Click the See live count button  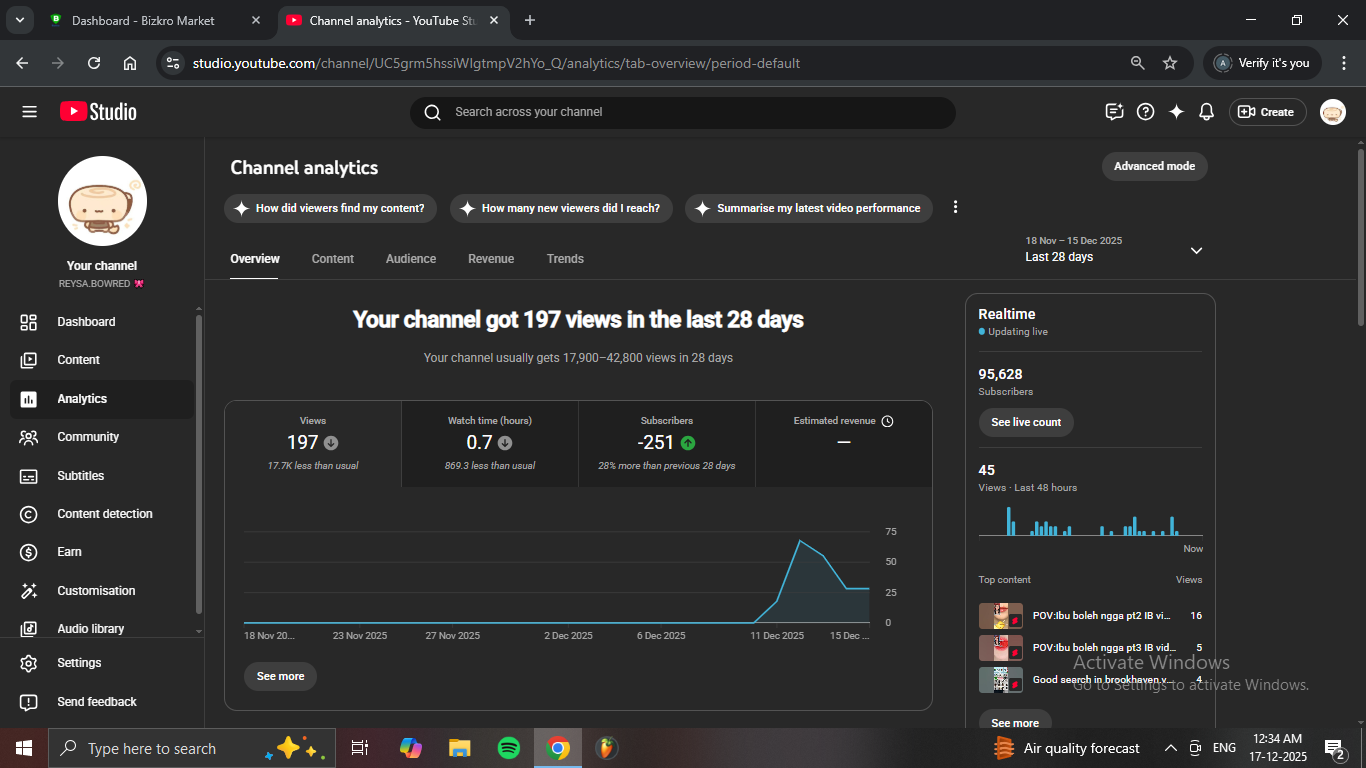(1026, 422)
